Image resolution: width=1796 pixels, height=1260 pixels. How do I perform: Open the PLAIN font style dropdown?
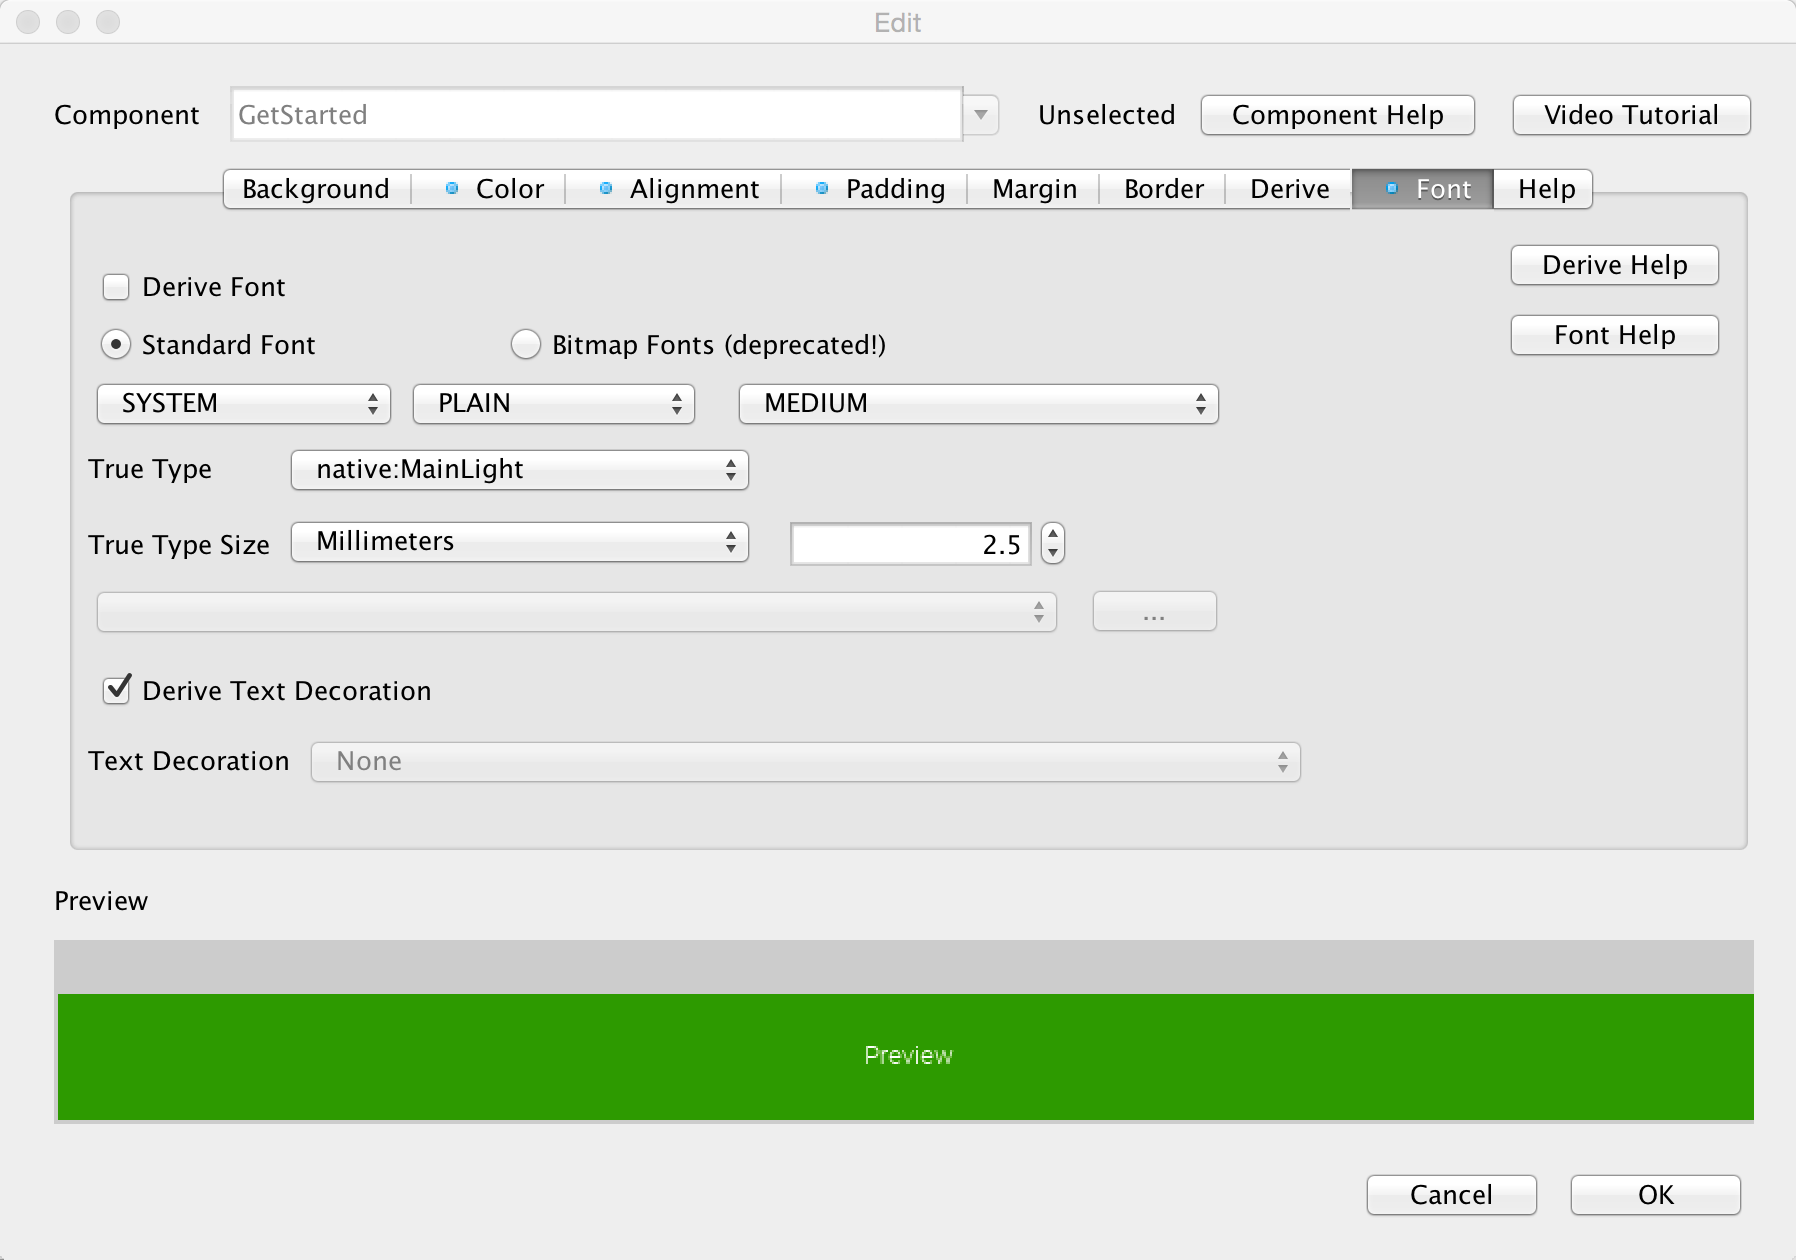pyautogui.click(x=553, y=404)
